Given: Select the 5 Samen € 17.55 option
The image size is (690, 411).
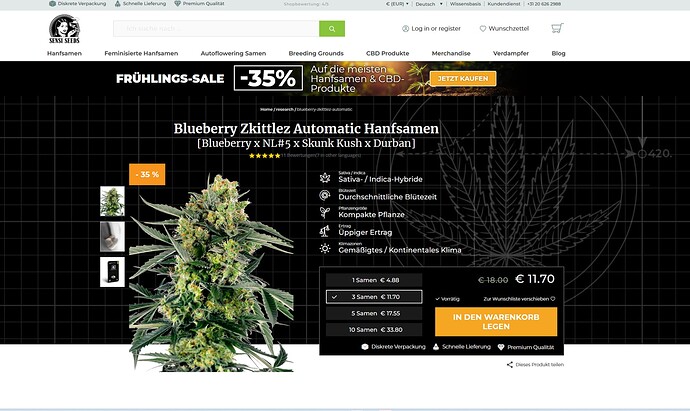Looking at the screenshot, I should pos(374,313).
